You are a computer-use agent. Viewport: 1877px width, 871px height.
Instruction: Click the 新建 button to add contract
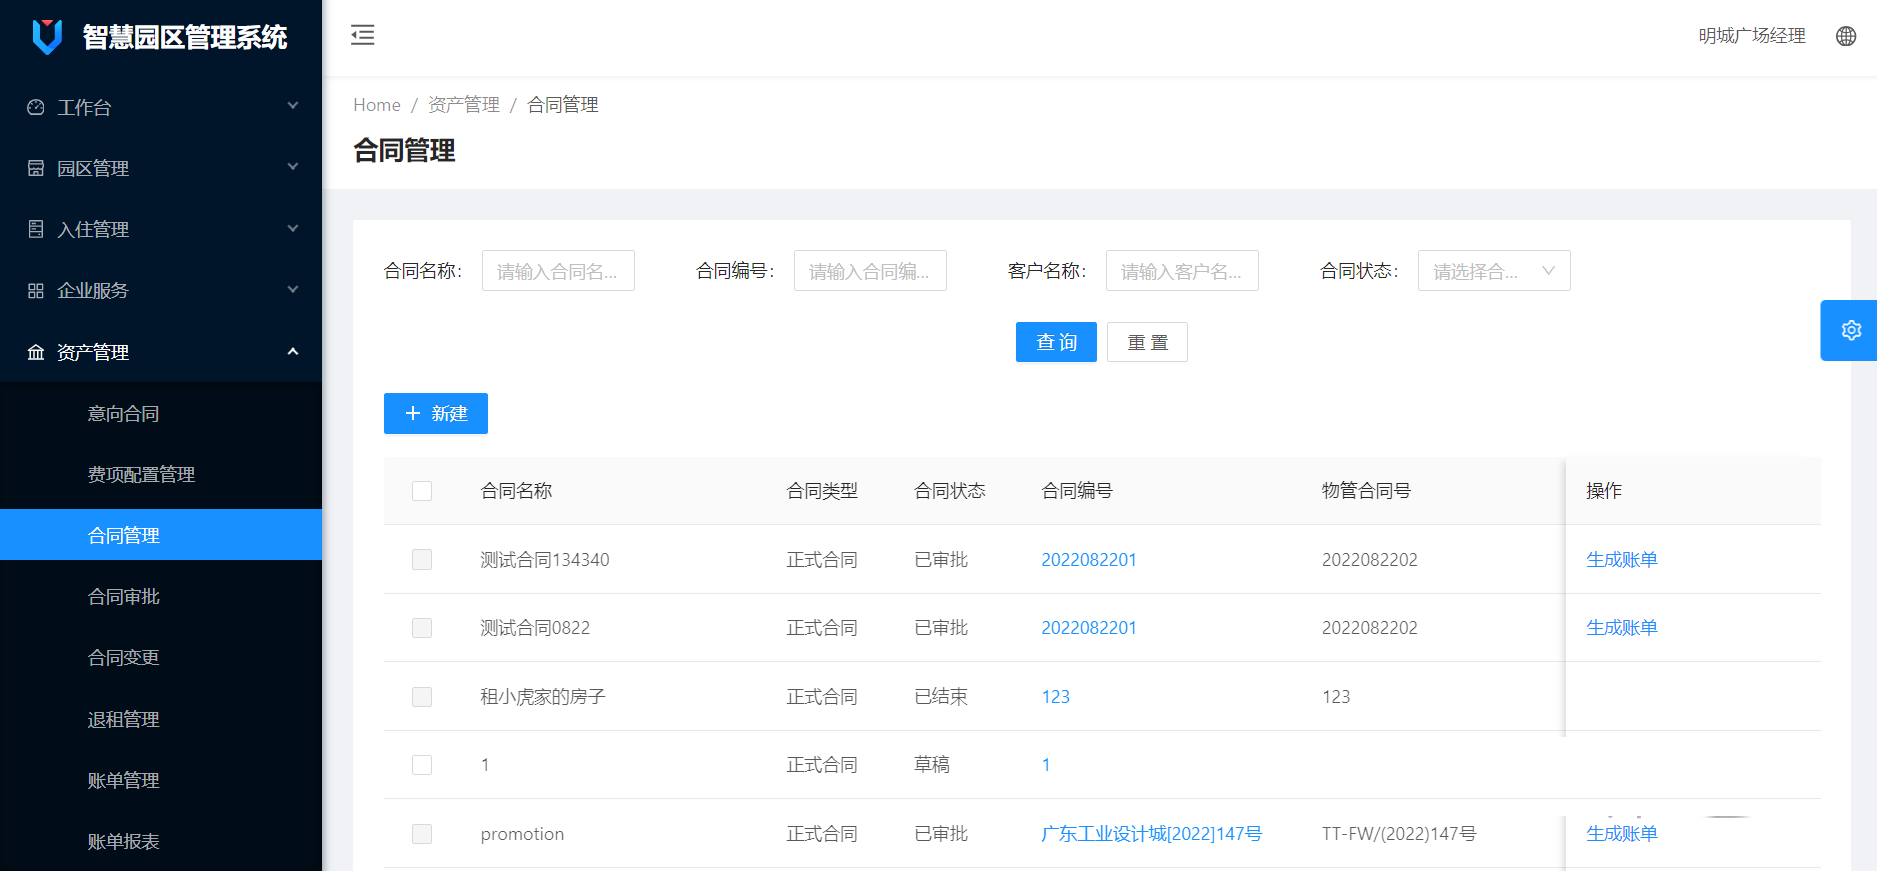pyautogui.click(x=436, y=414)
